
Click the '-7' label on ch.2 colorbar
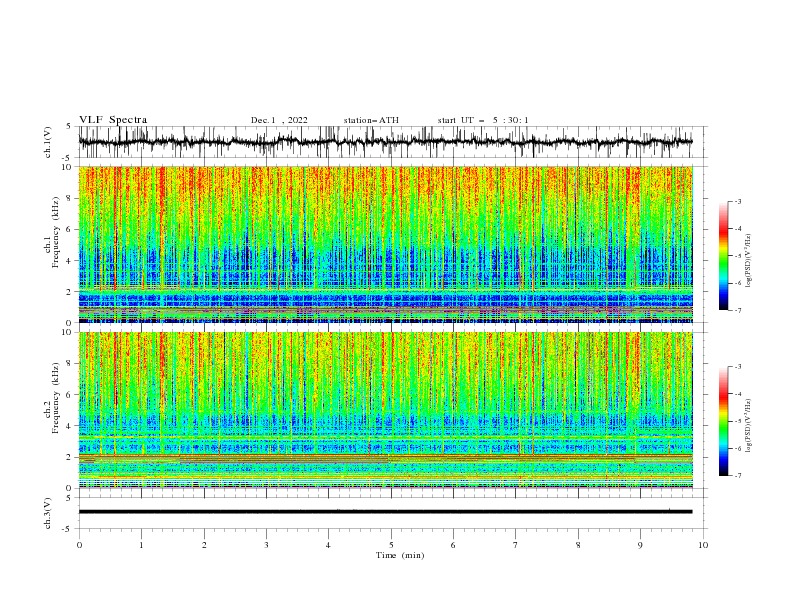click(x=737, y=475)
